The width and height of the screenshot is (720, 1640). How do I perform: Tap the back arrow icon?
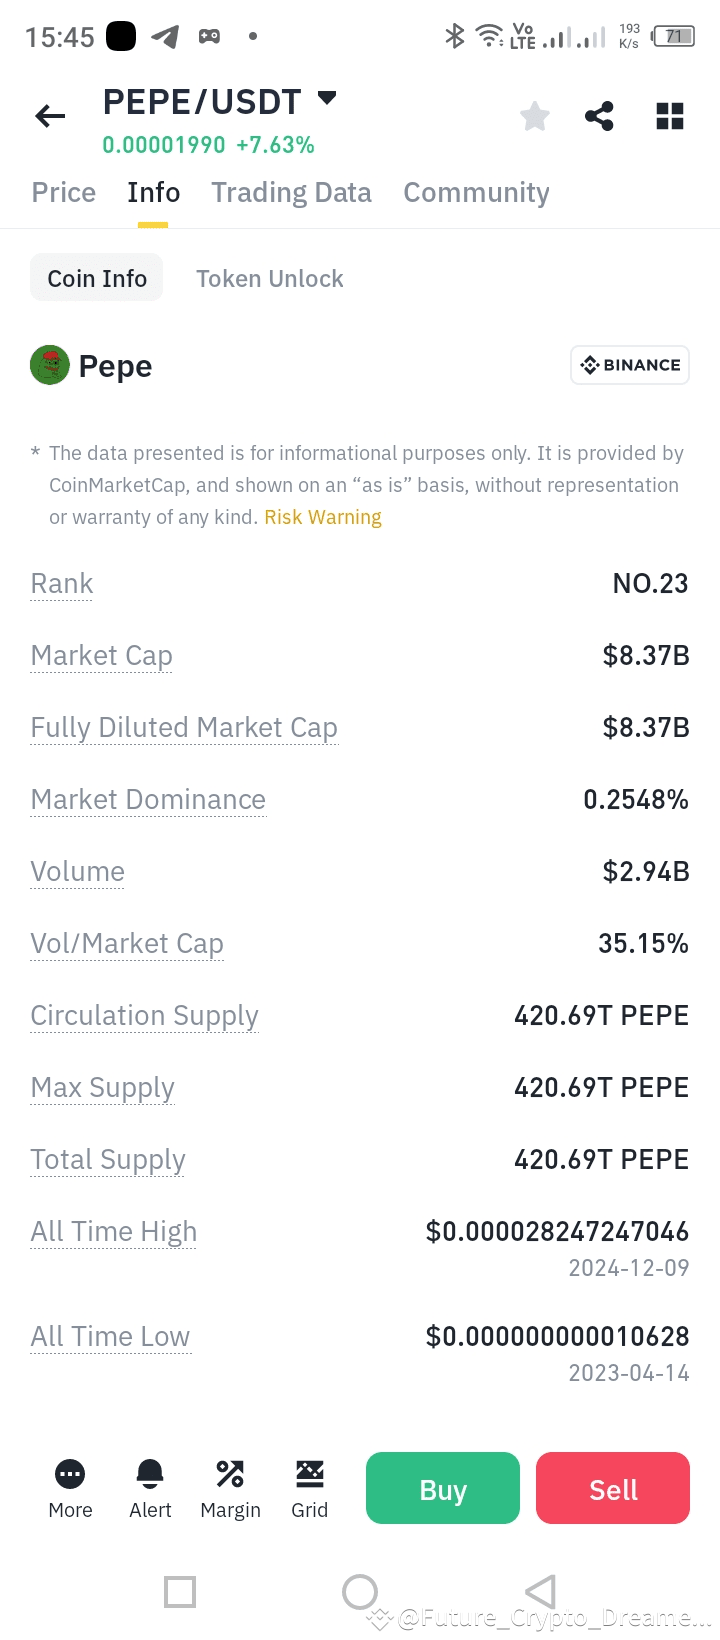50,117
